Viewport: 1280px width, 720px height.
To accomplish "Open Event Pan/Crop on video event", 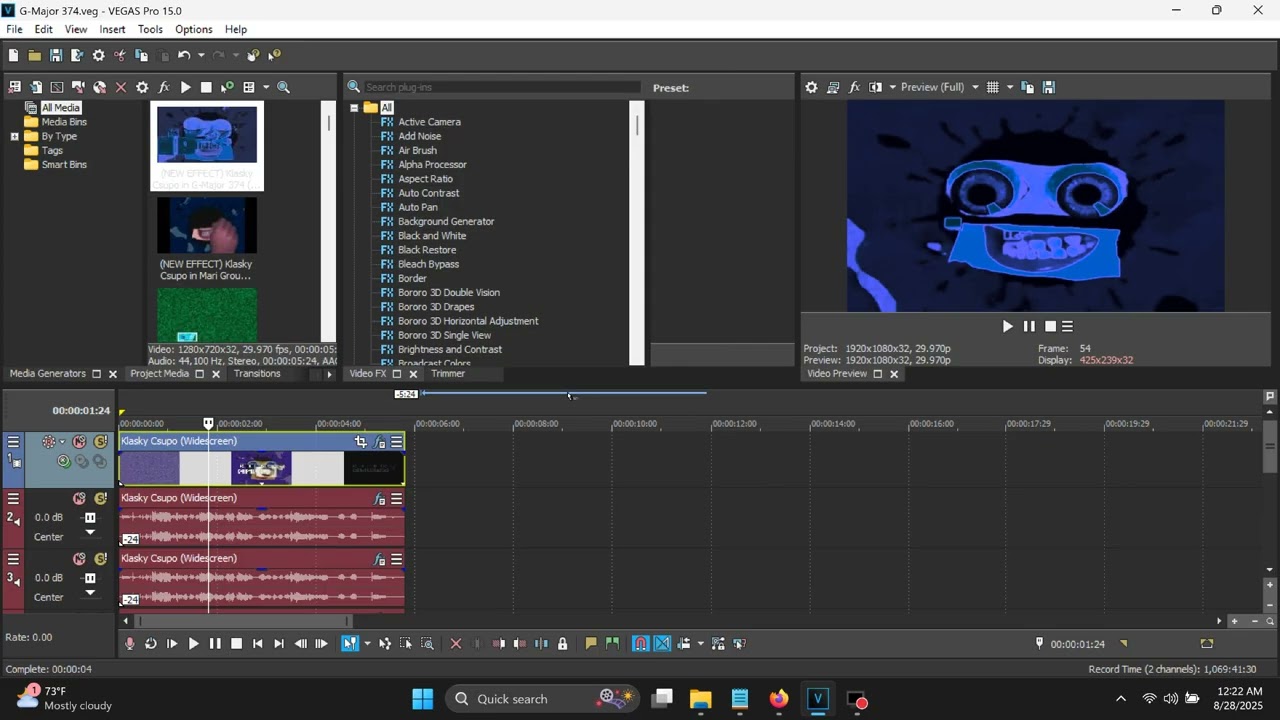I will click(360, 442).
